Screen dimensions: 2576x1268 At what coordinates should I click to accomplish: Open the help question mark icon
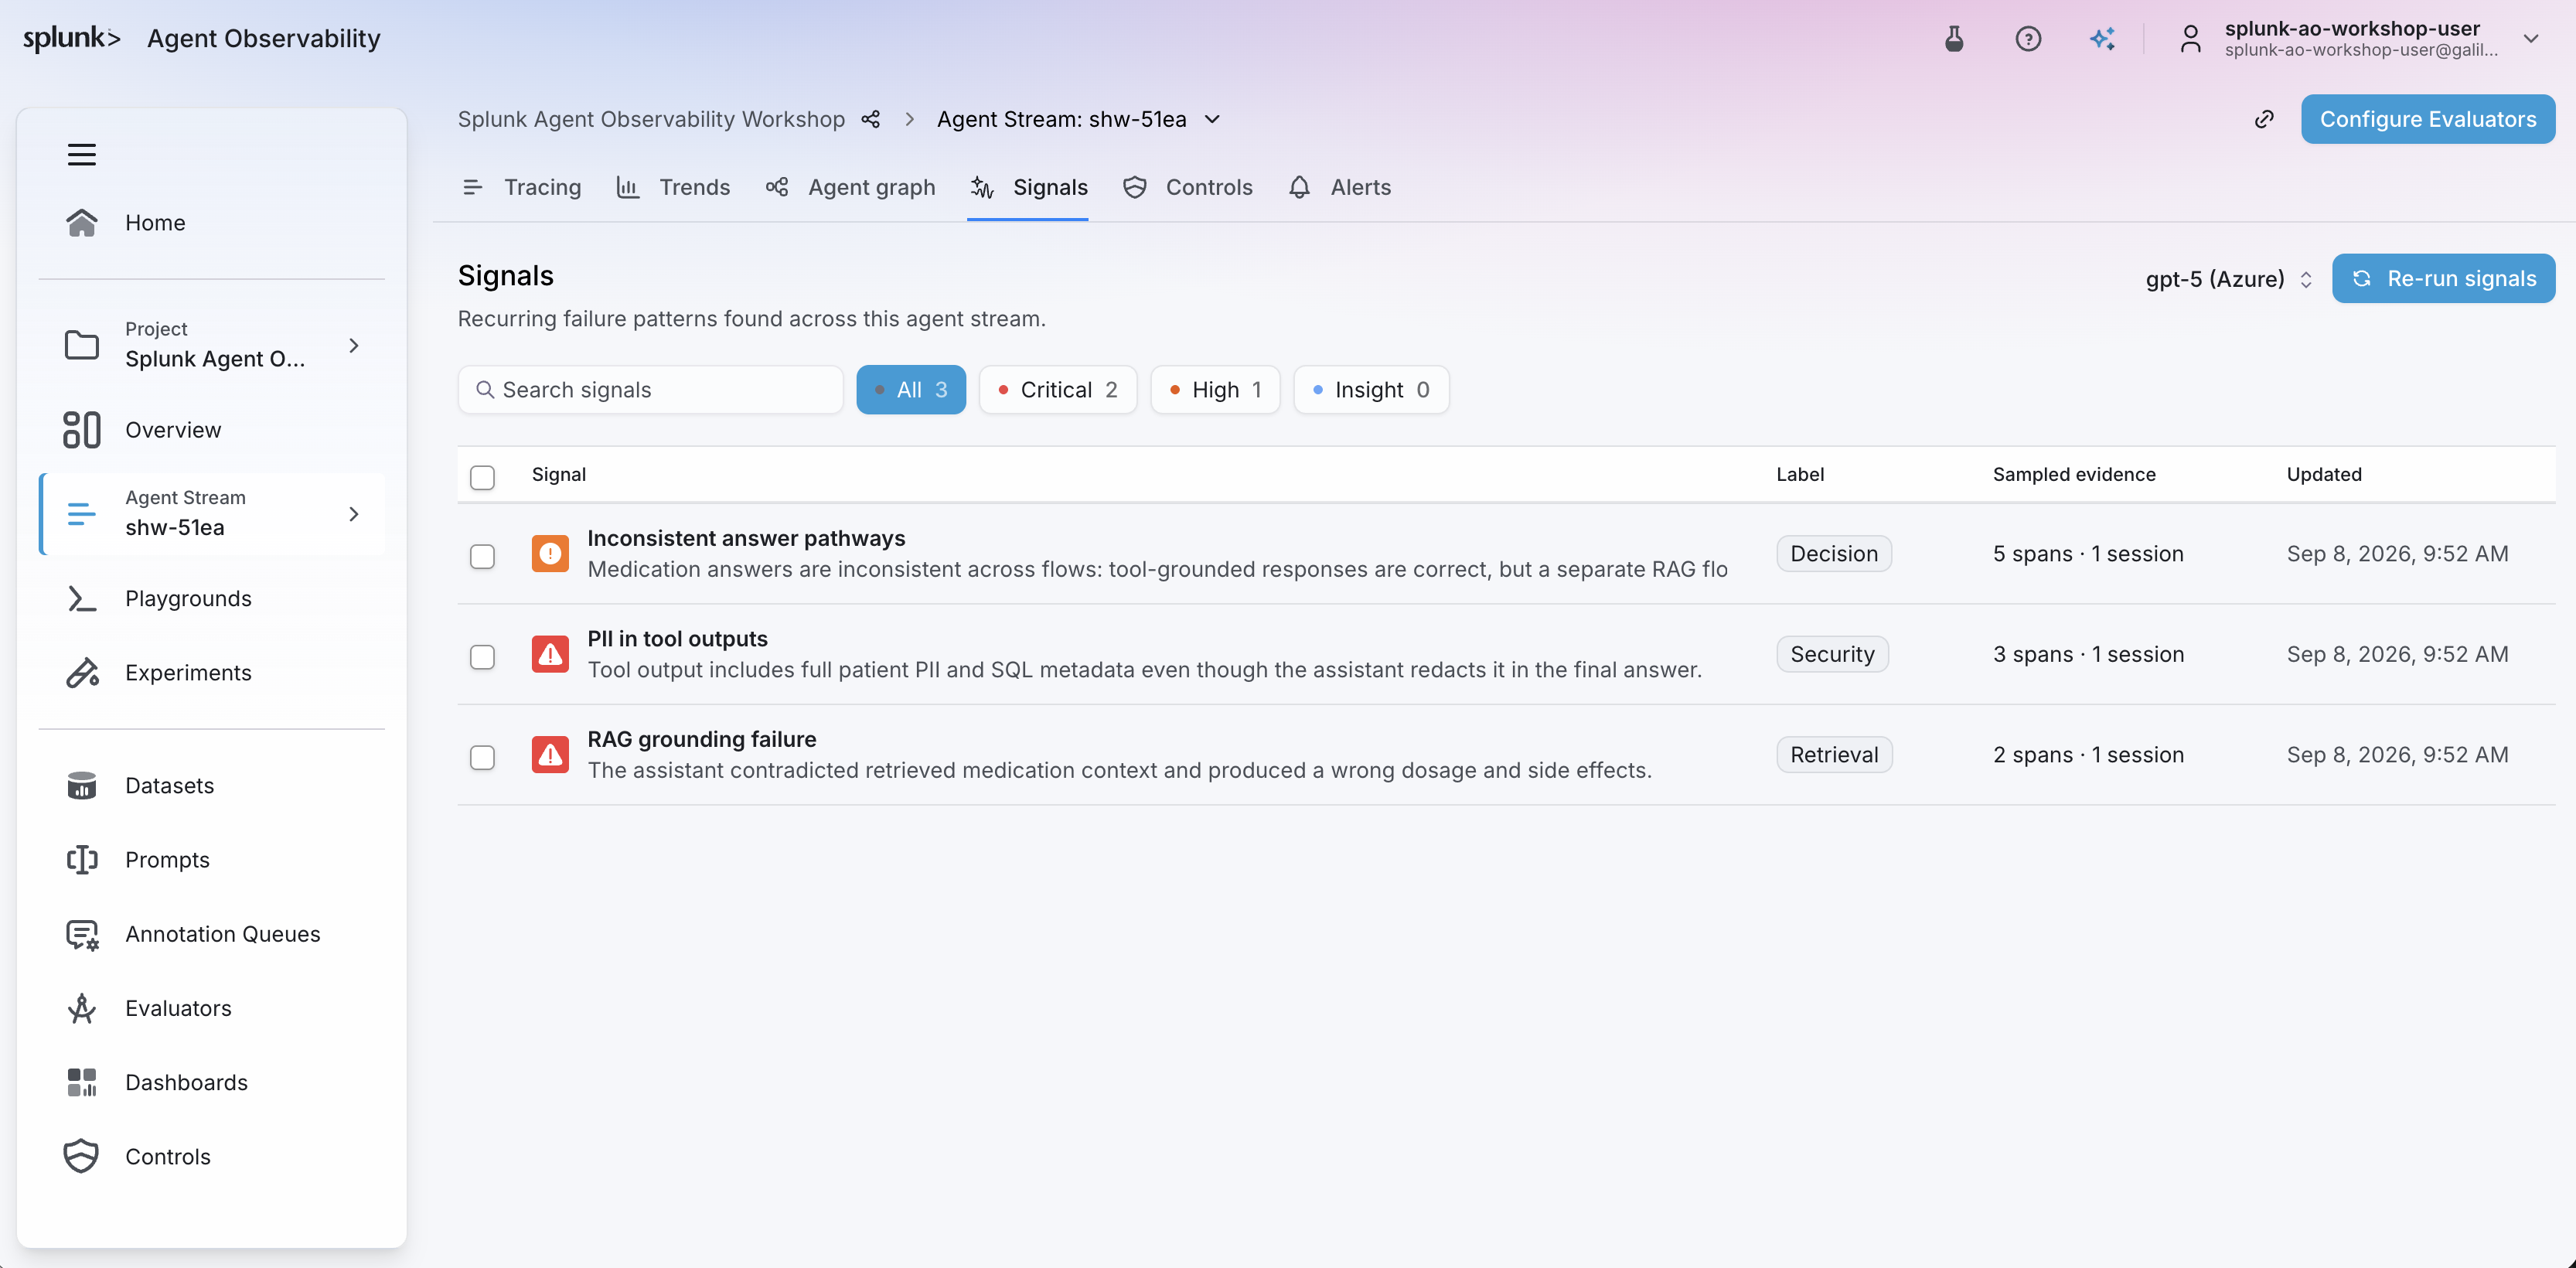(2027, 39)
